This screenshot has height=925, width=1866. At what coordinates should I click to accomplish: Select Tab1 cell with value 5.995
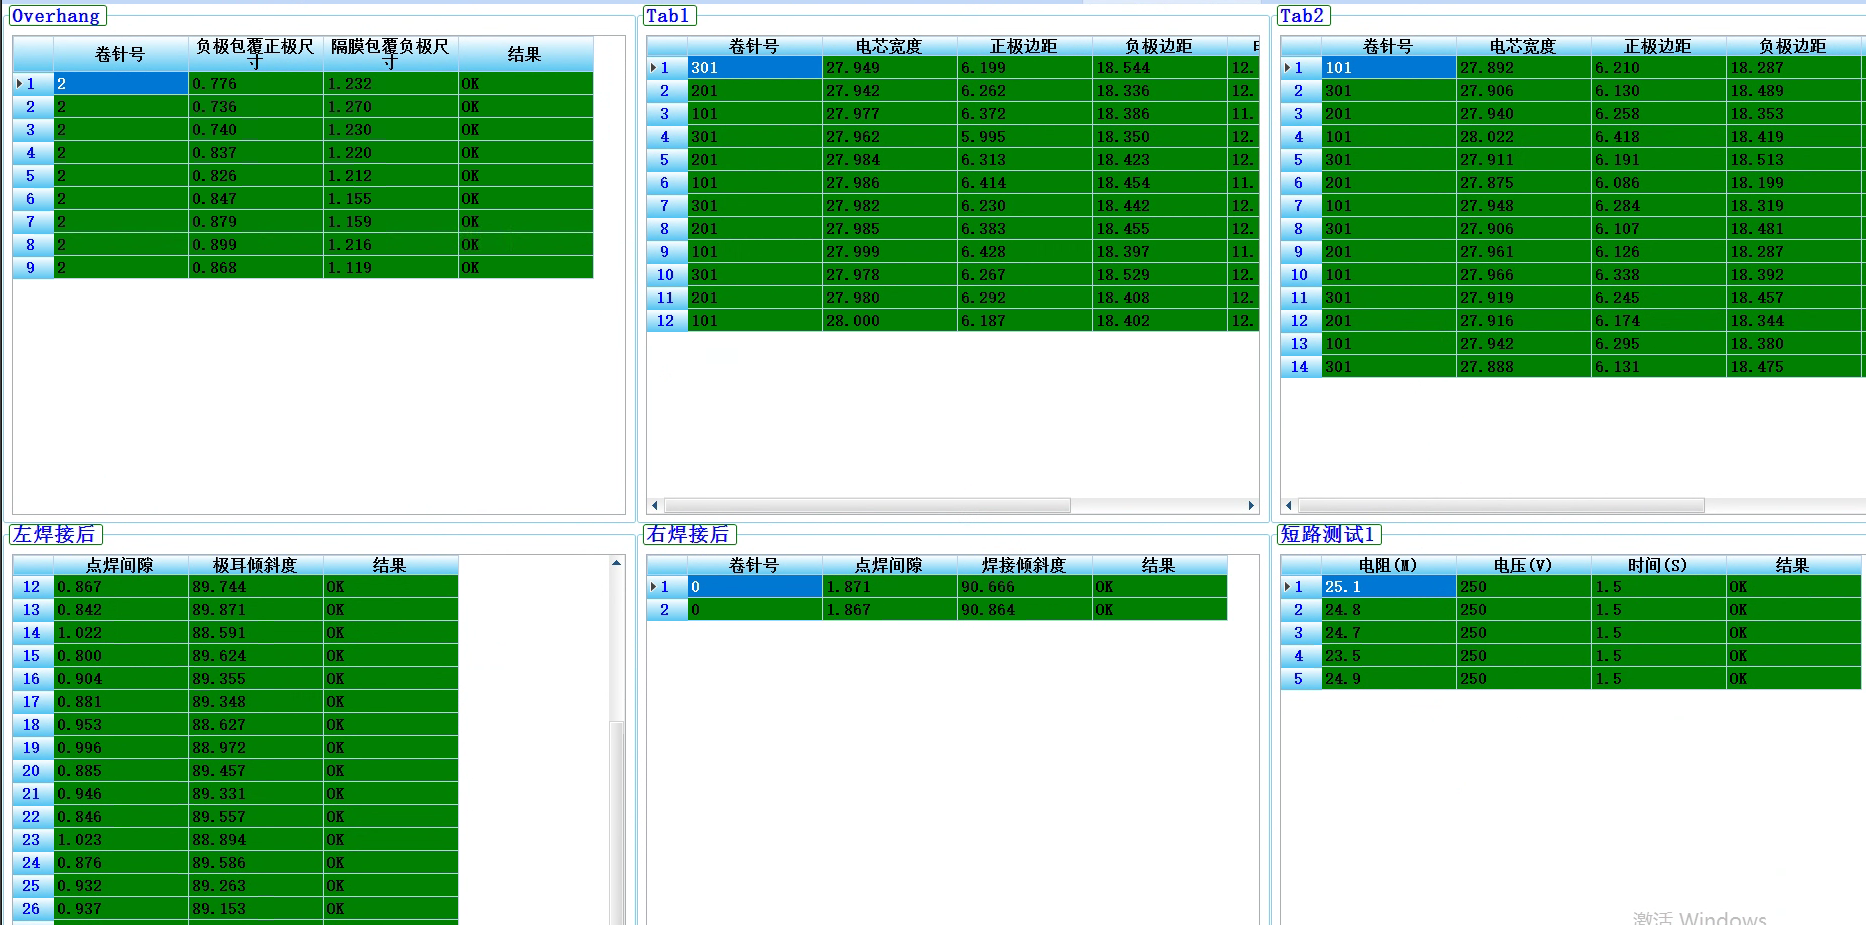pyautogui.click(x=1025, y=137)
